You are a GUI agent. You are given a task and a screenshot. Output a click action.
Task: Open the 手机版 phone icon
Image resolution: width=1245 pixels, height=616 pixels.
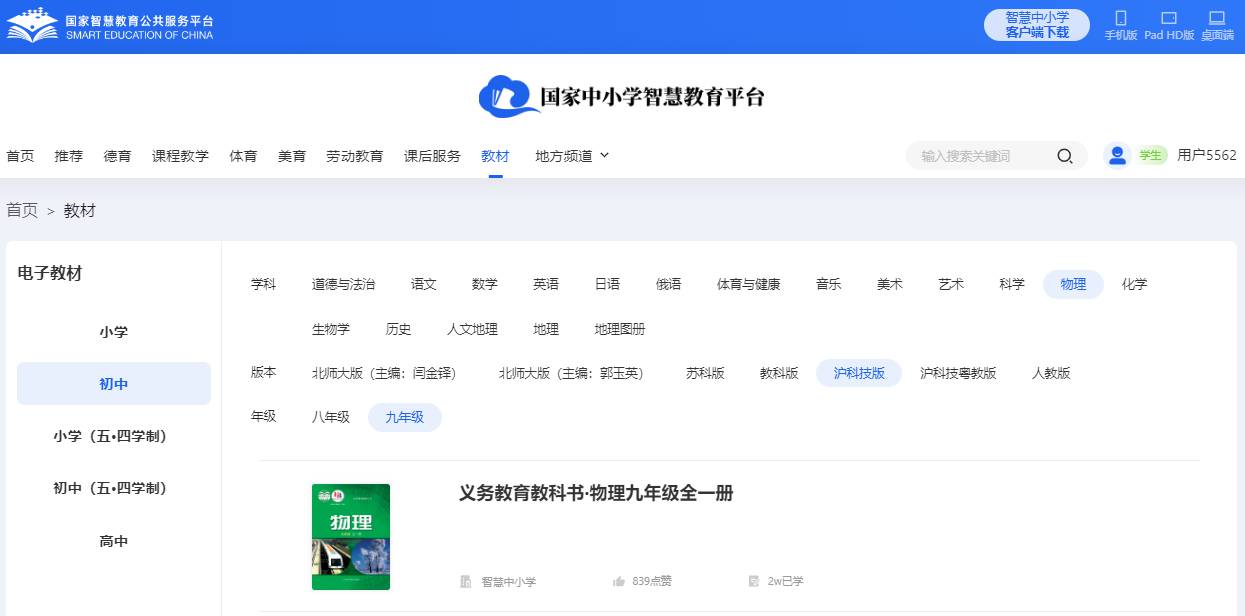(x=1121, y=18)
